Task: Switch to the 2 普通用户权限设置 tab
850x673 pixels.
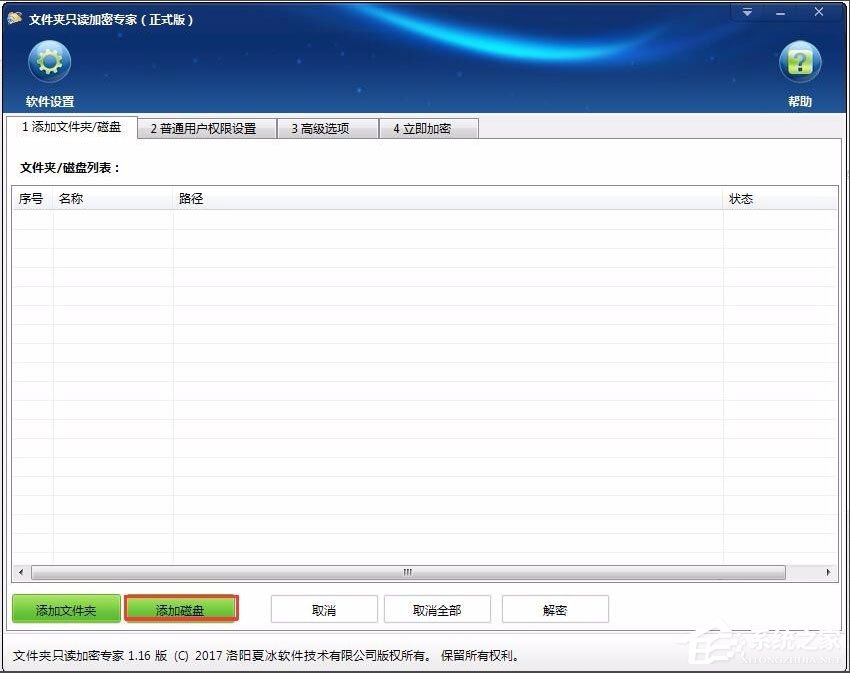Action: (206, 128)
